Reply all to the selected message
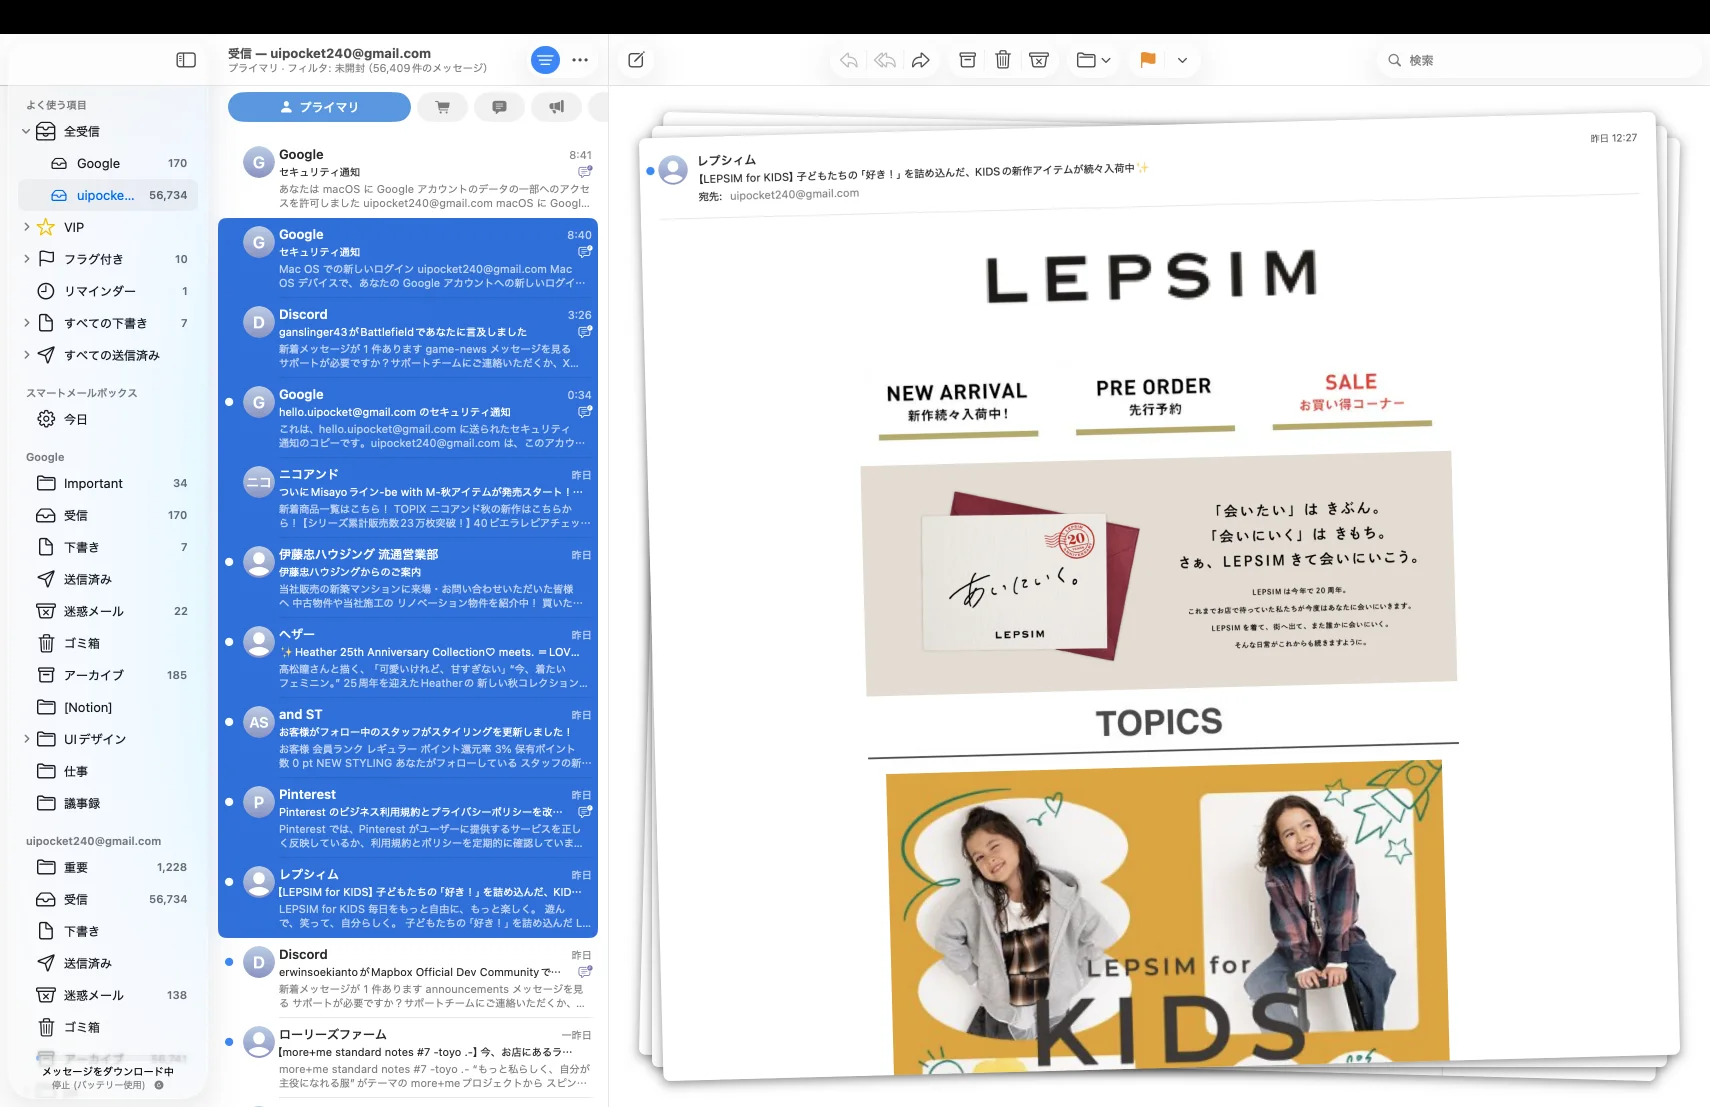 885,60
